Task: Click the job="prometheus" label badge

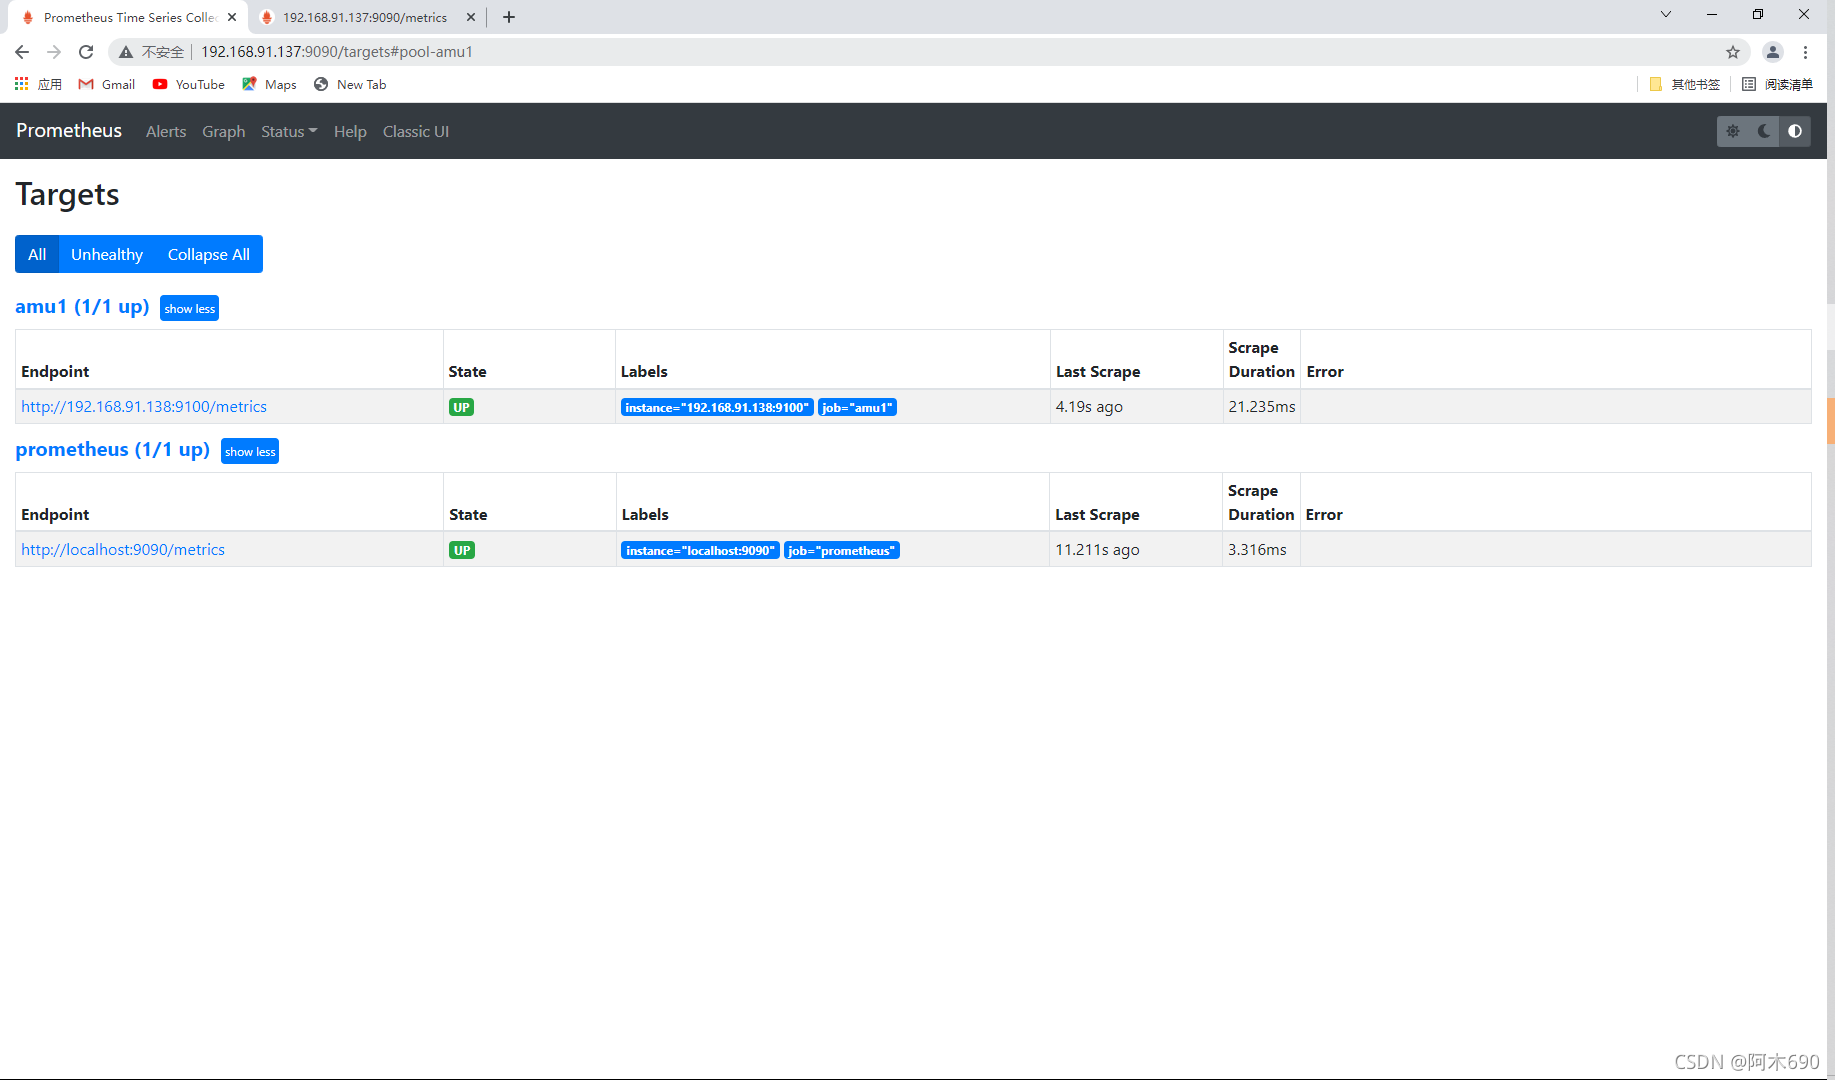Action: [x=842, y=550]
